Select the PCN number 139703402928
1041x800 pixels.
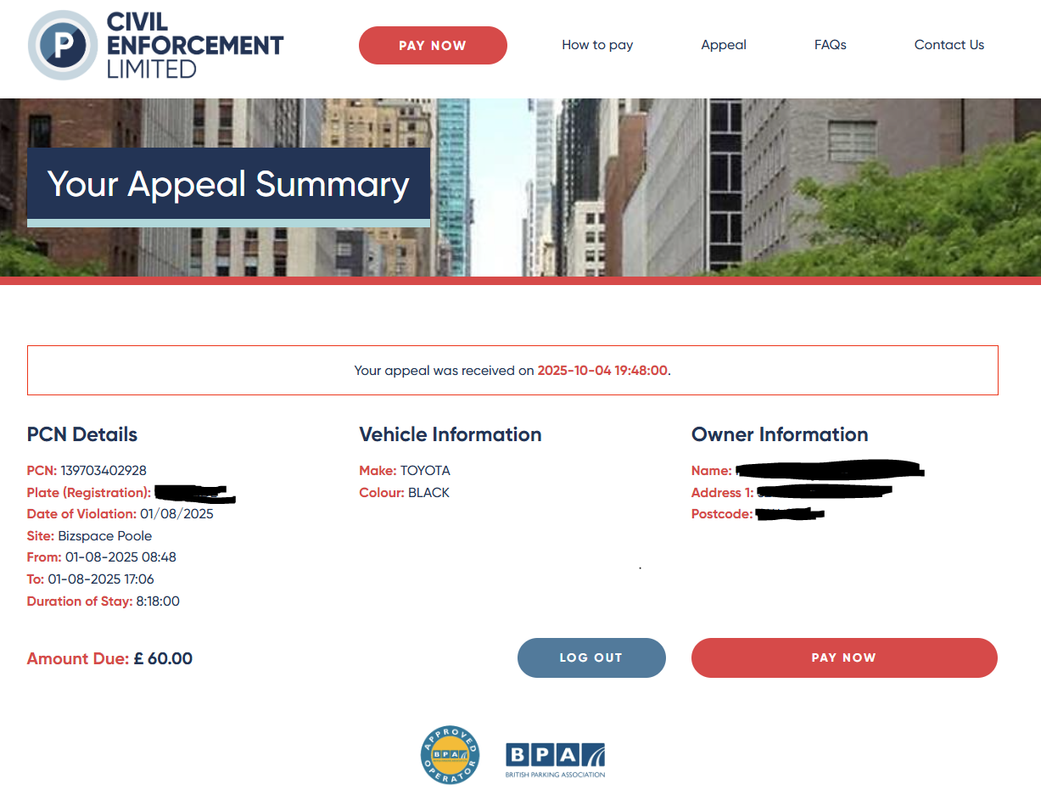tap(104, 471)
